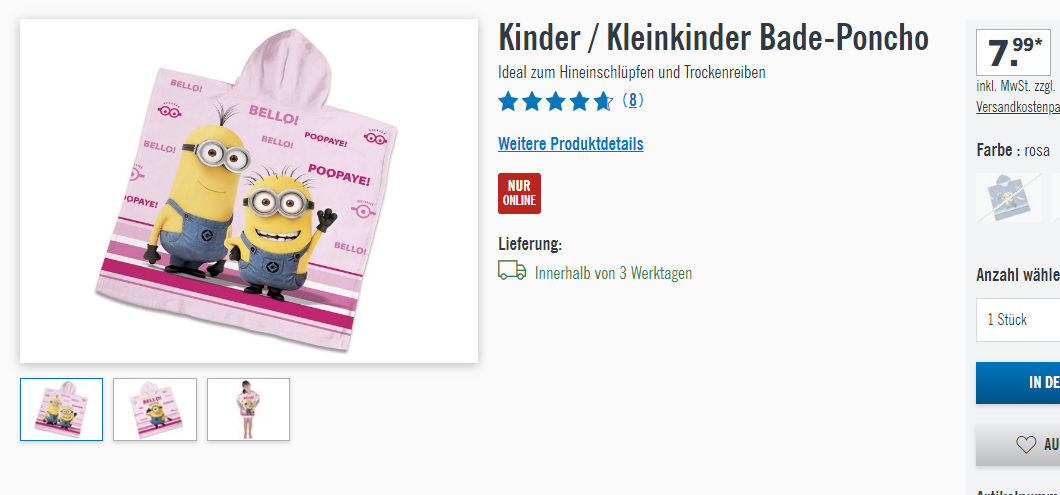Viewport: 1060px width, 495px height.
Task: Click the half-filled fifth rating star
Action: click(x=603, y=102)
